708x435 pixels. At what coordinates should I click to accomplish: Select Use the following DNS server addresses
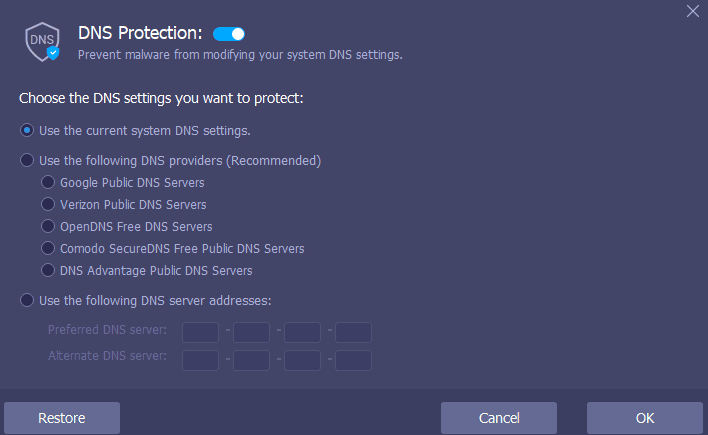(27, 300)
